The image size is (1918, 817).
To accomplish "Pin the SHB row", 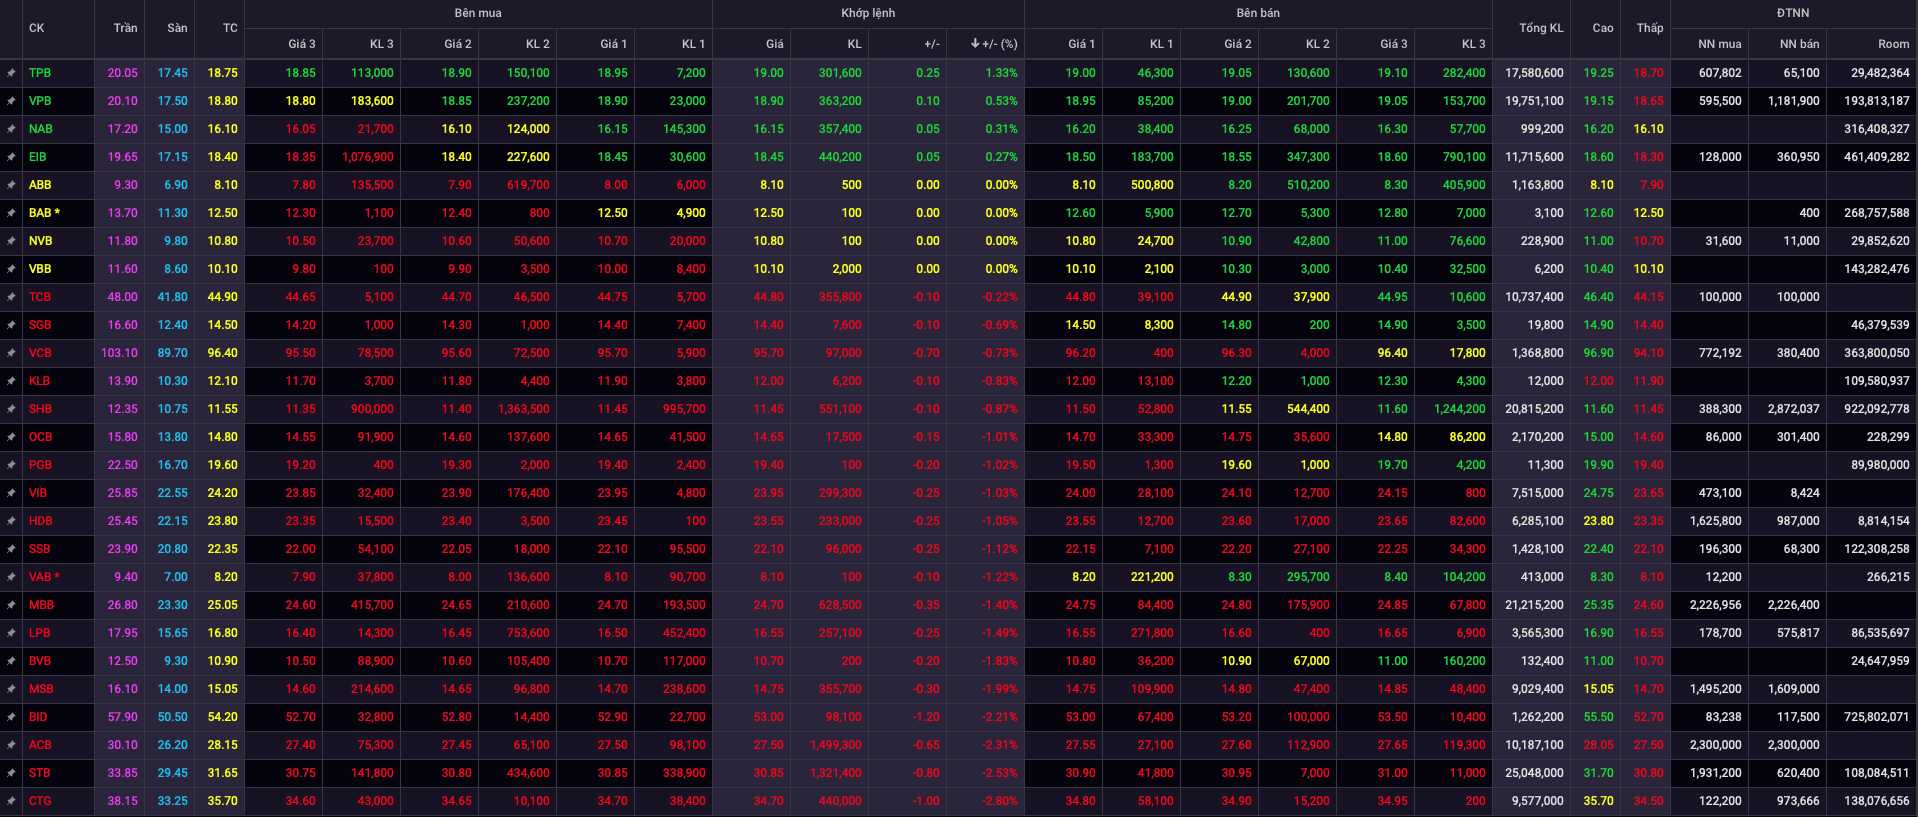I will pos(11,409).
